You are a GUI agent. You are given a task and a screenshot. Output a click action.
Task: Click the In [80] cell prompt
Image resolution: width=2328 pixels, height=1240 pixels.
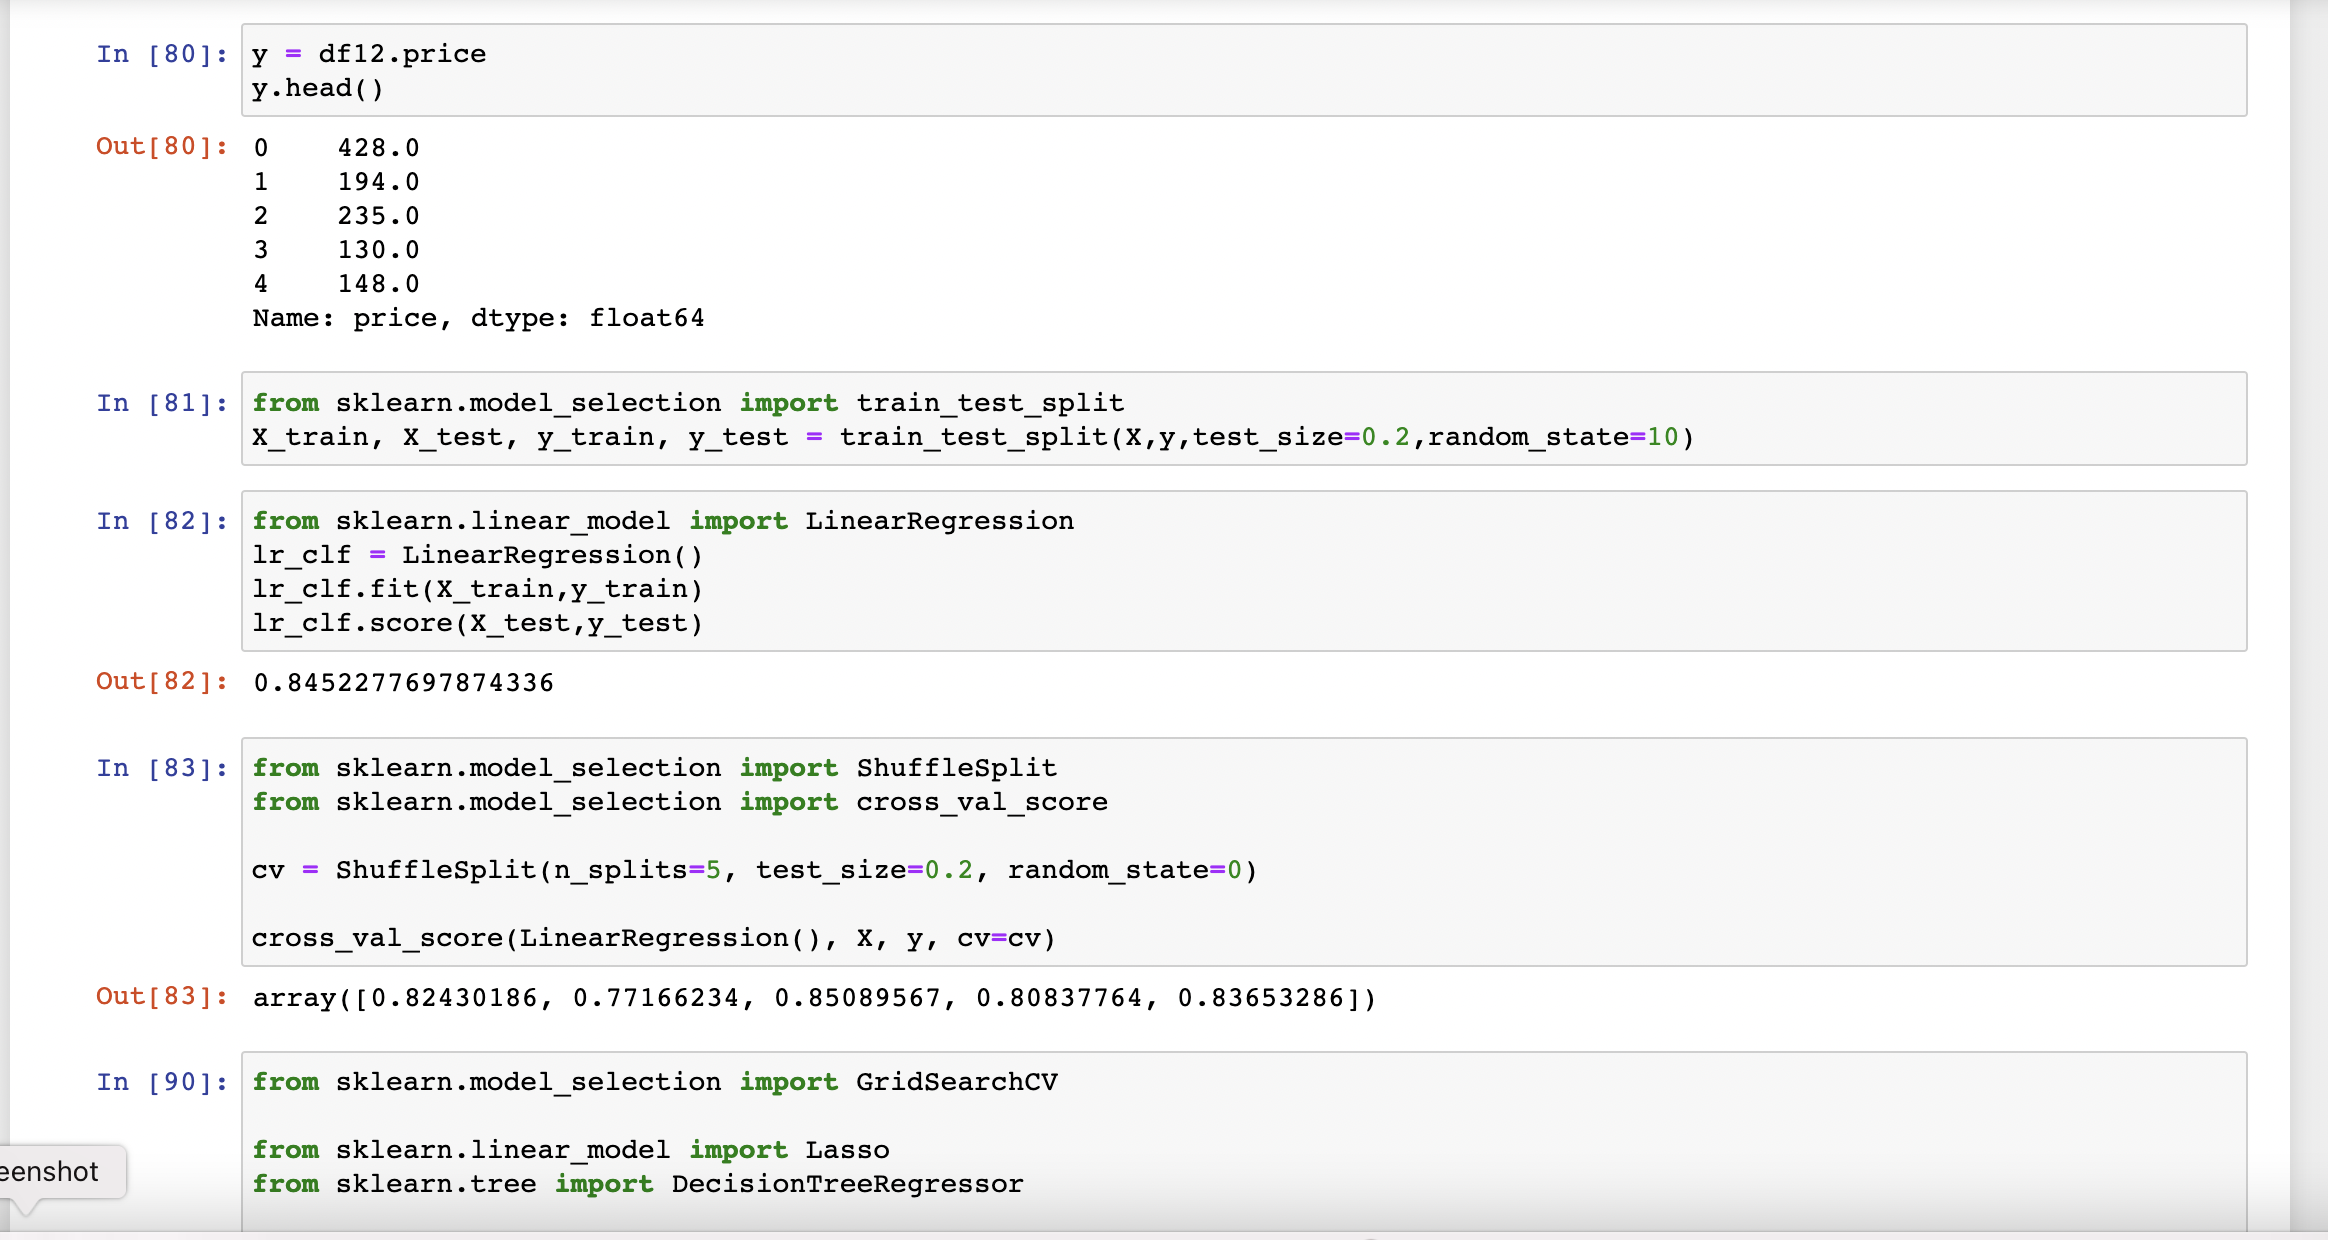click(160, 54)
